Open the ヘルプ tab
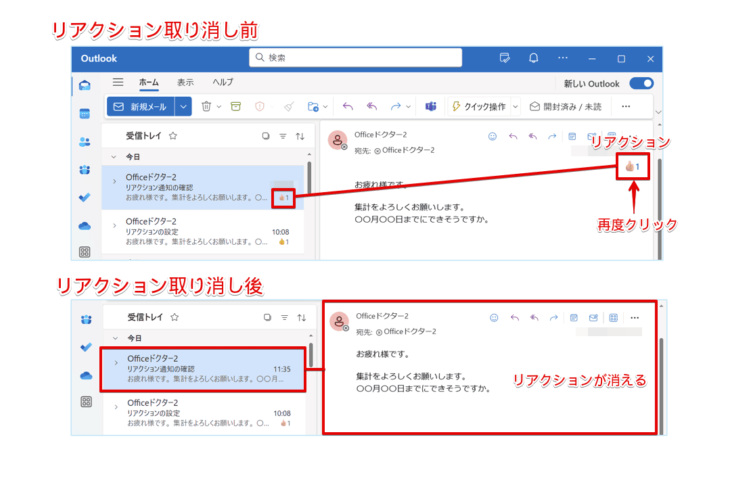This screenshot has width=730, height=486. [222, 82]
